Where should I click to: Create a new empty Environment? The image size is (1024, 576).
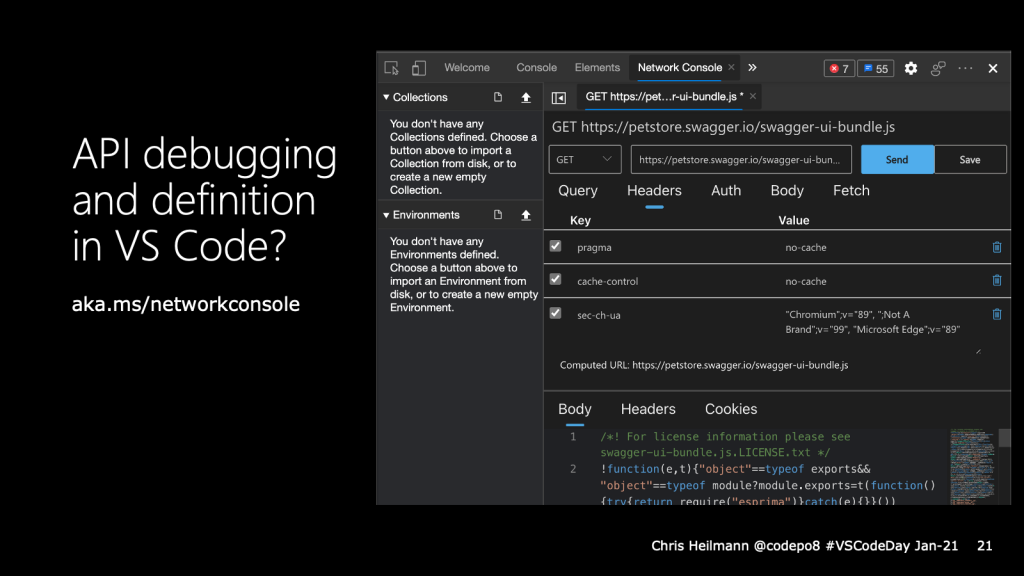[498, 215]
